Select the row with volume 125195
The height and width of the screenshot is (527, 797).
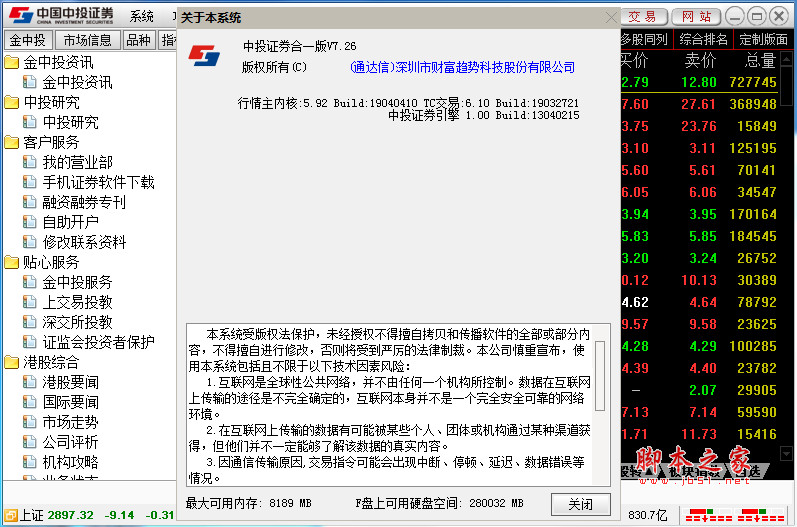tap(699, 148)
